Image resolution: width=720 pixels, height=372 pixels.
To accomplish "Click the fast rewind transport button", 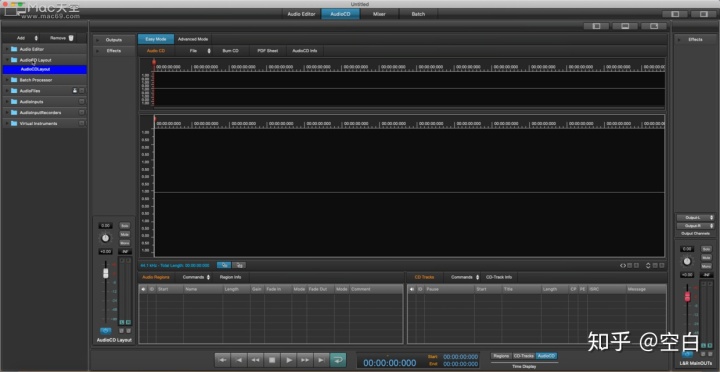I will tap(256, 360).
